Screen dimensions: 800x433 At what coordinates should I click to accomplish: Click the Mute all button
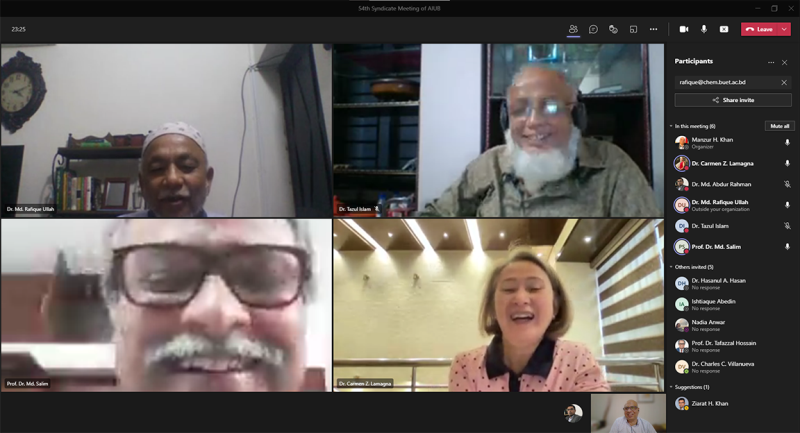(779, 126)
